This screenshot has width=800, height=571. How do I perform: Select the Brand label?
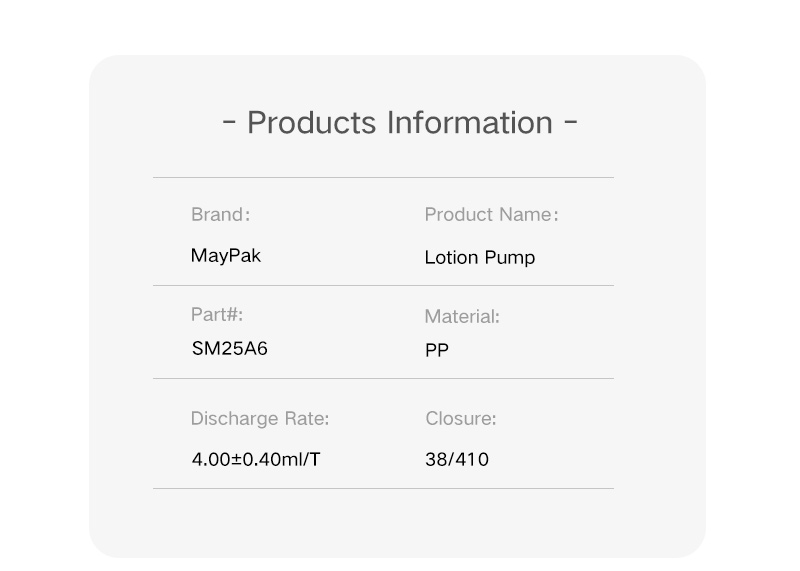coord(220,214)
